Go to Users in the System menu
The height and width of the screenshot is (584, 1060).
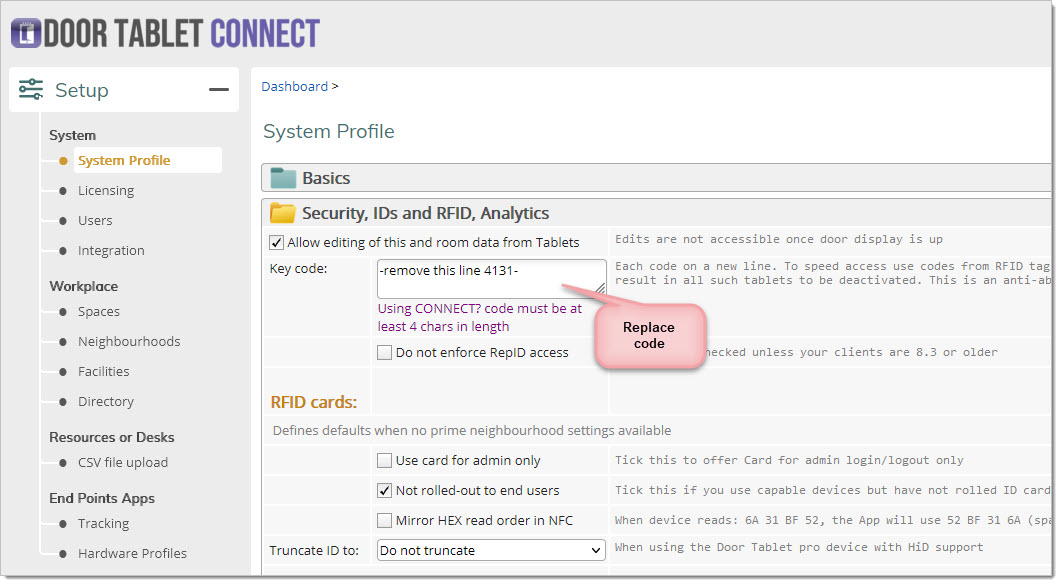[95, 220]
